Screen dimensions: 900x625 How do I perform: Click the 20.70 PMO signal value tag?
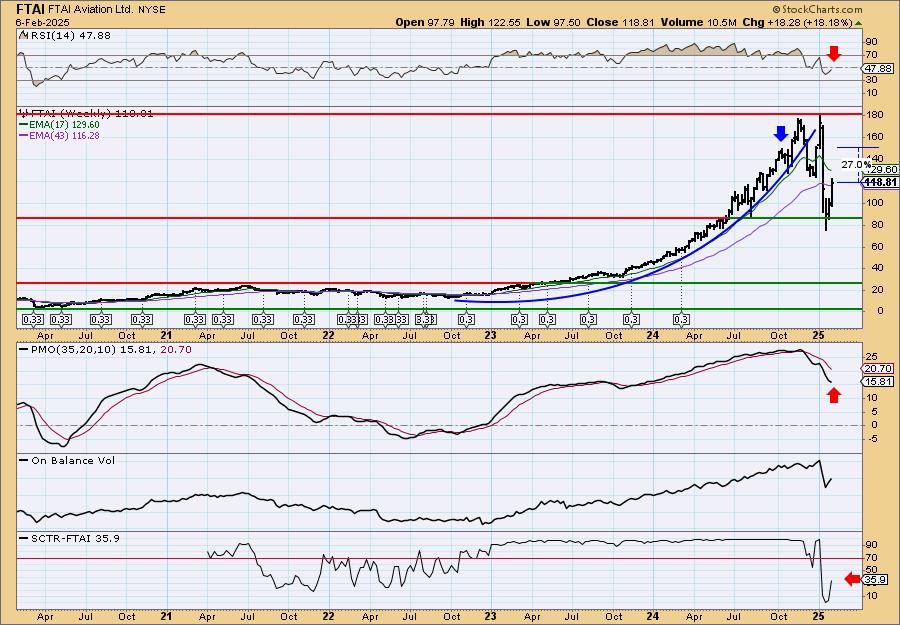click(878, 369)
